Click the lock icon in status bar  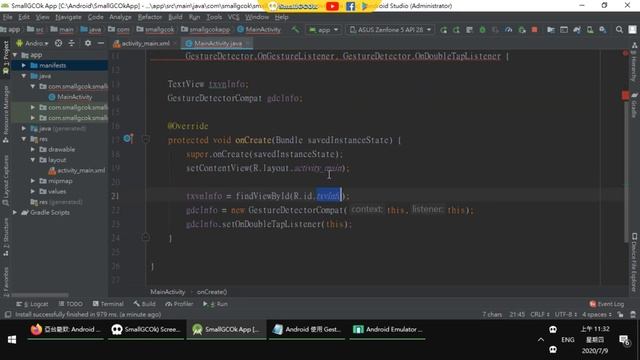[620, 315]
